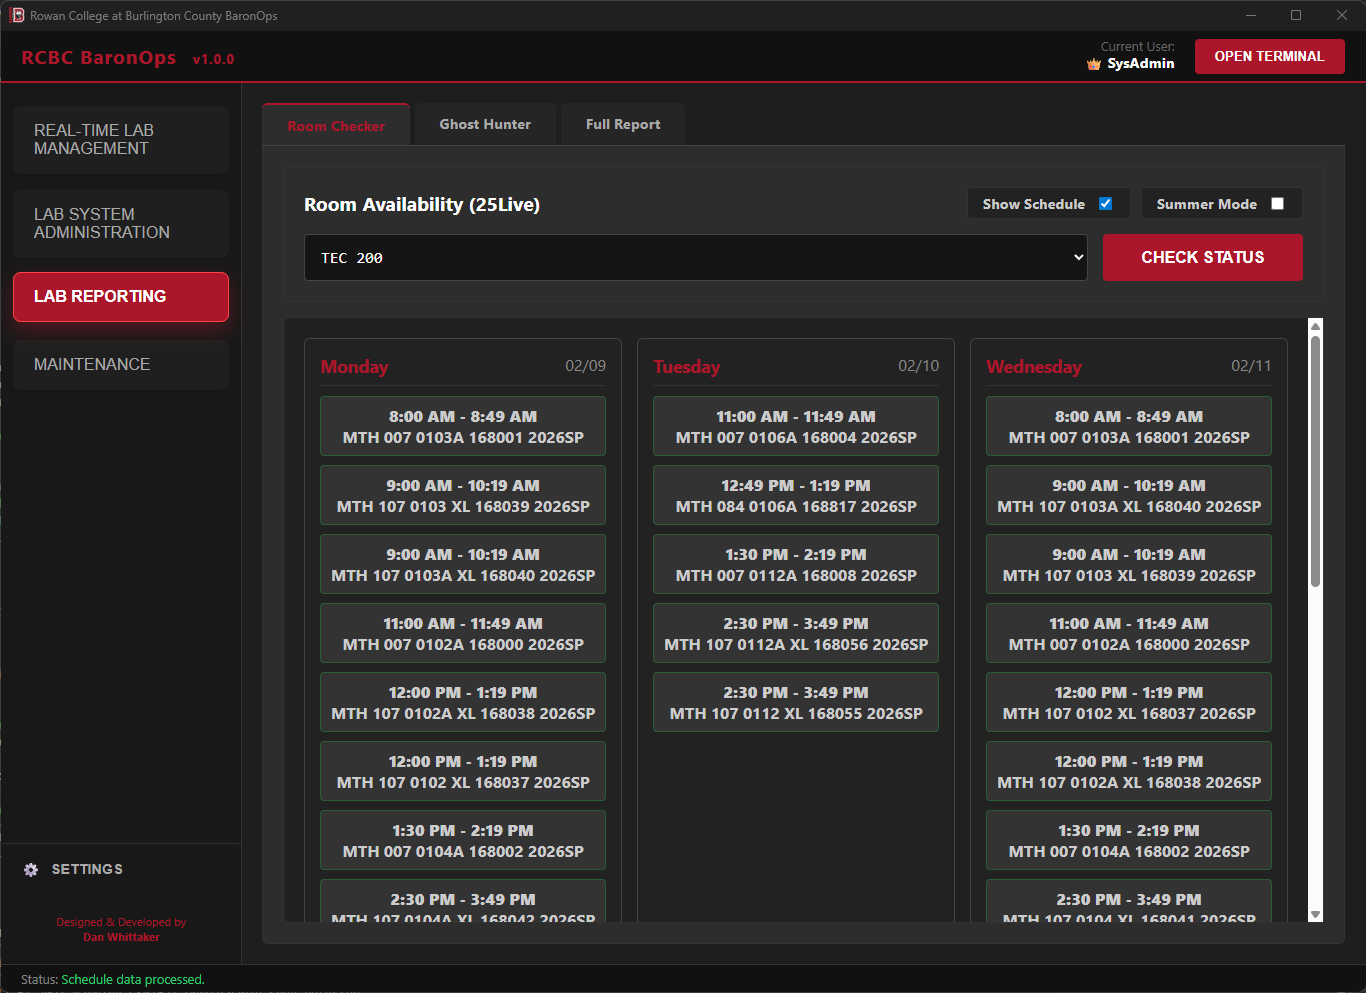Click the scrollbar down arrow
Image resolution: width=1366 pixels, height=993 pixels.
point(1315,915)
